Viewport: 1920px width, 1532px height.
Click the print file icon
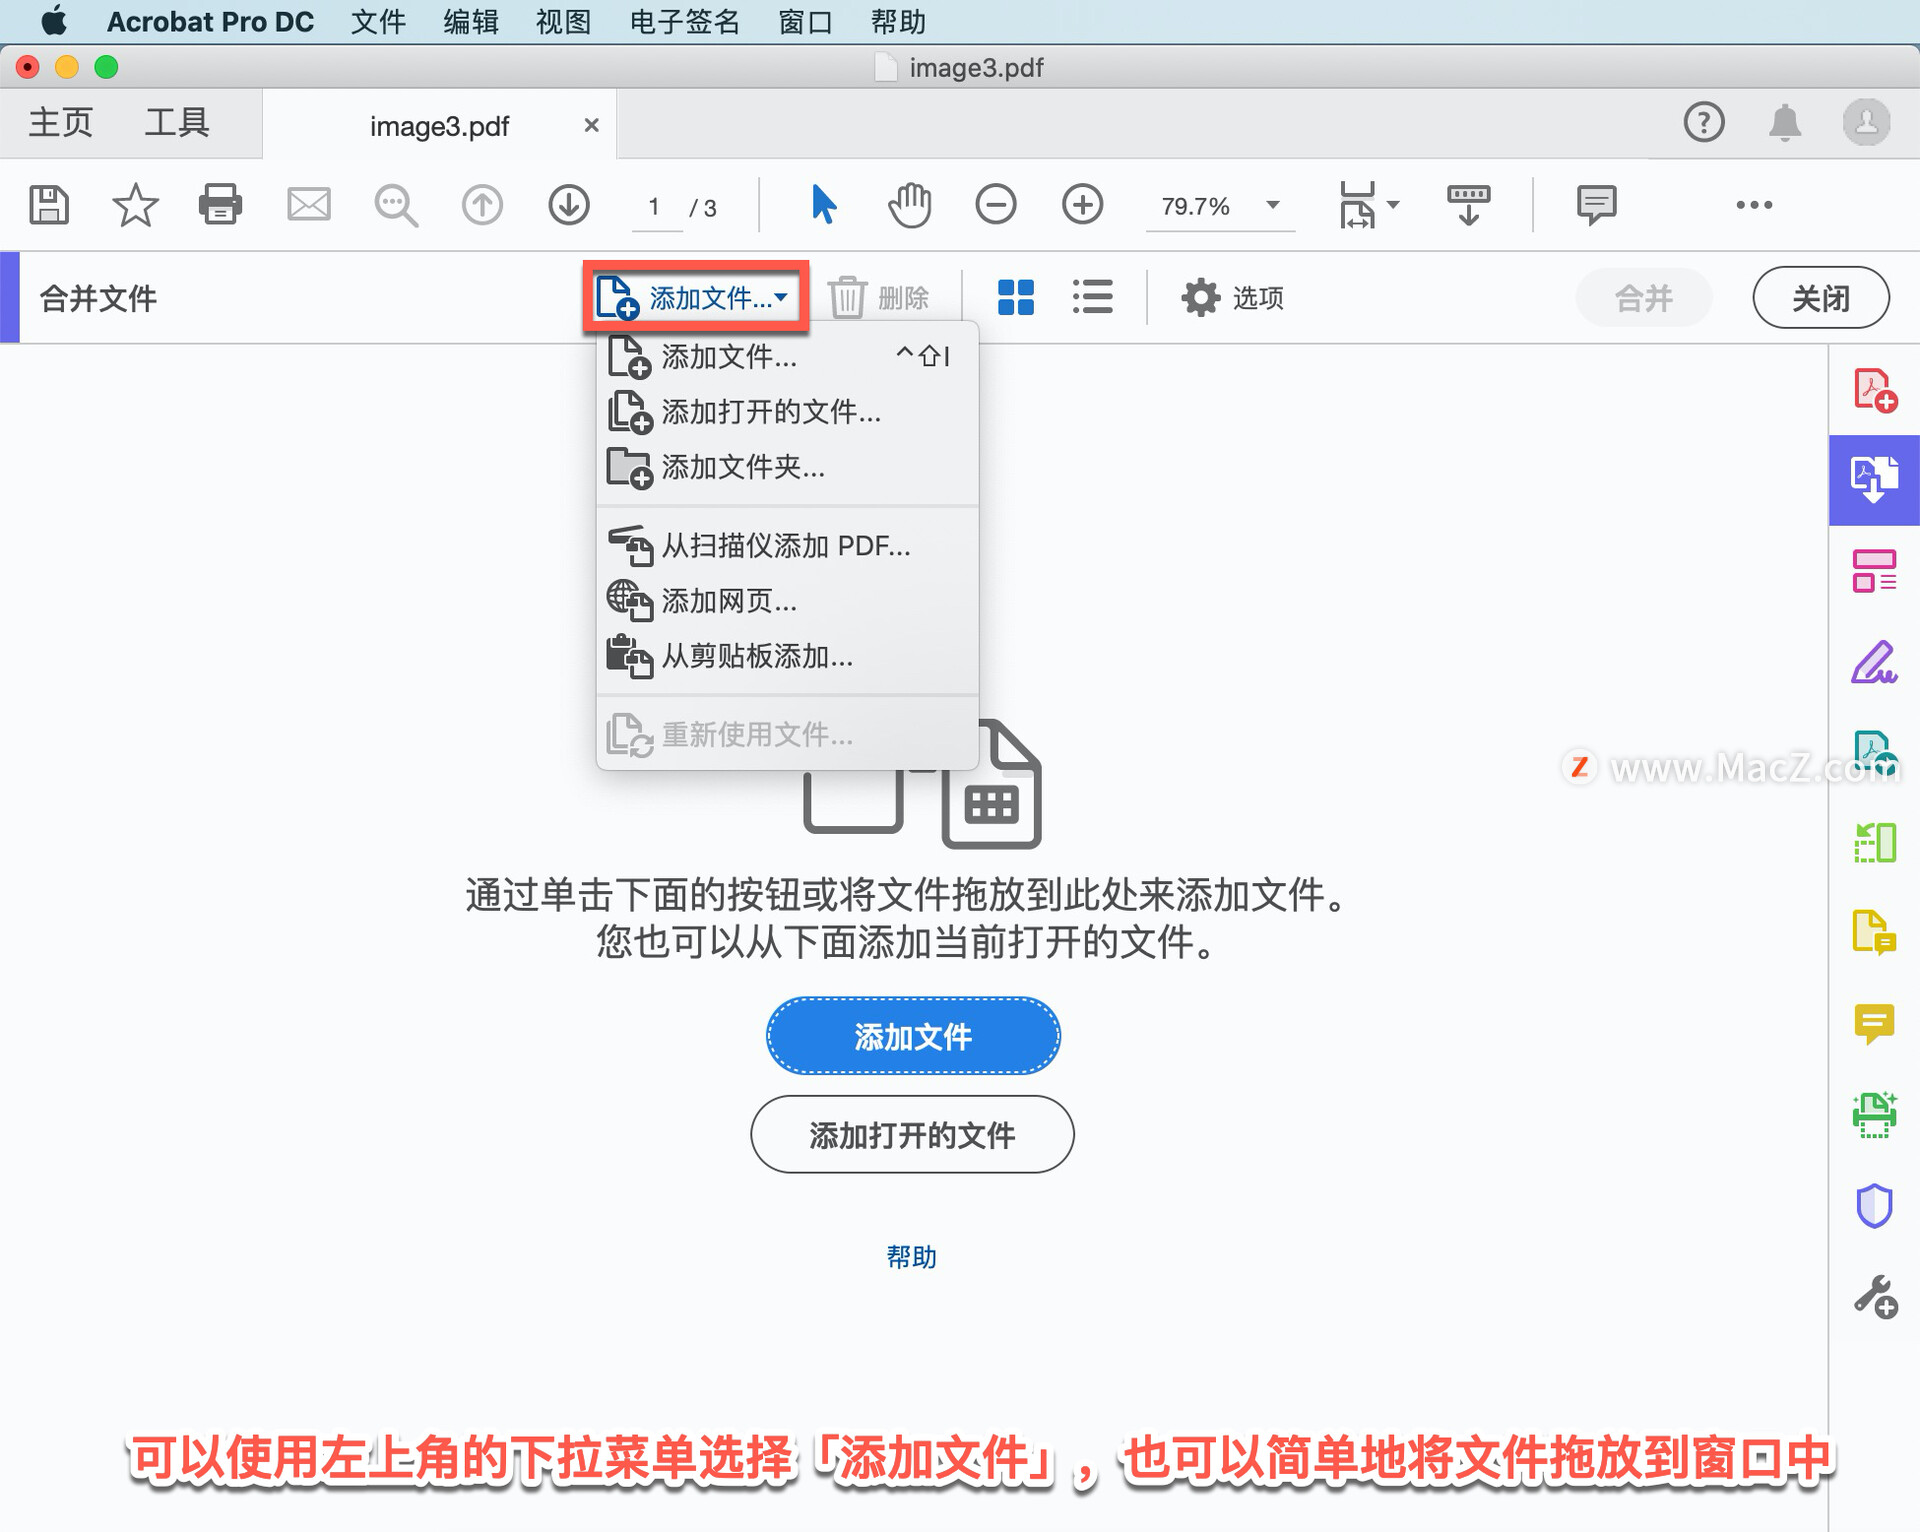tap(220, 206)
